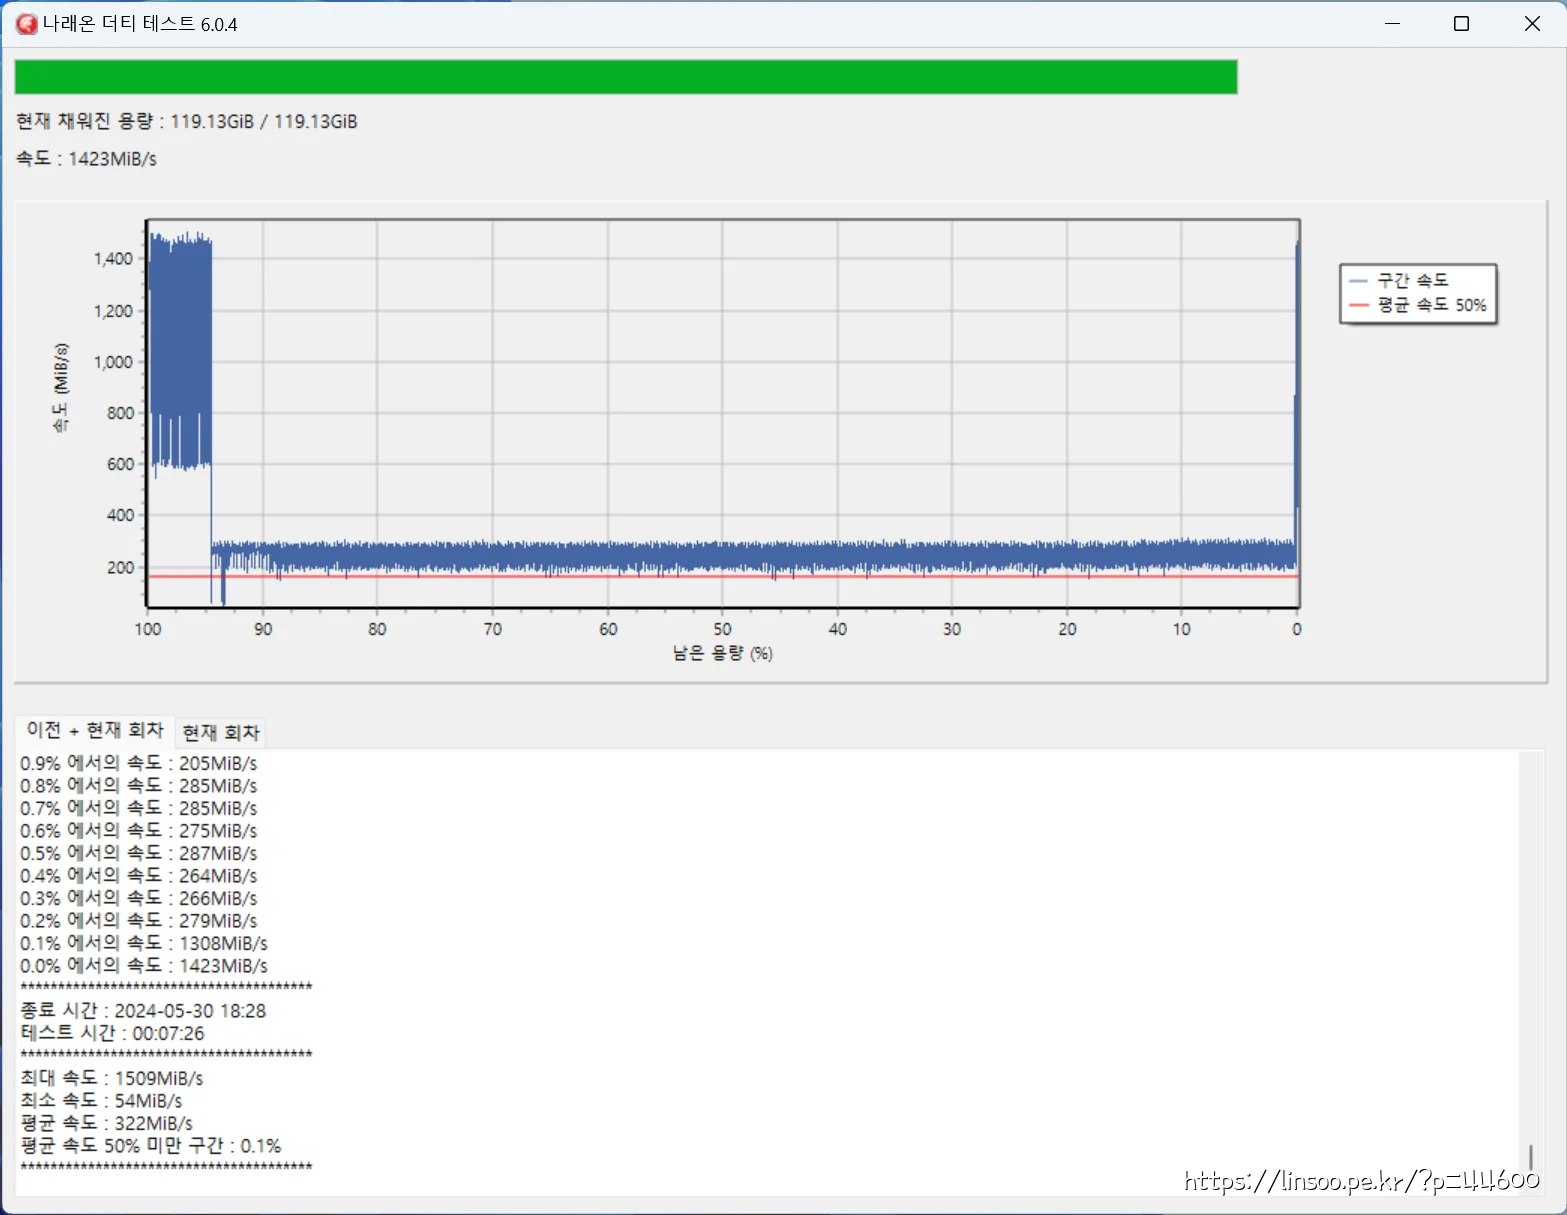Click log line '0.1% 에서의 속도 : 1308MiB/s'
Viewport: 1567px width, 1215px height.
coord(144,943)
